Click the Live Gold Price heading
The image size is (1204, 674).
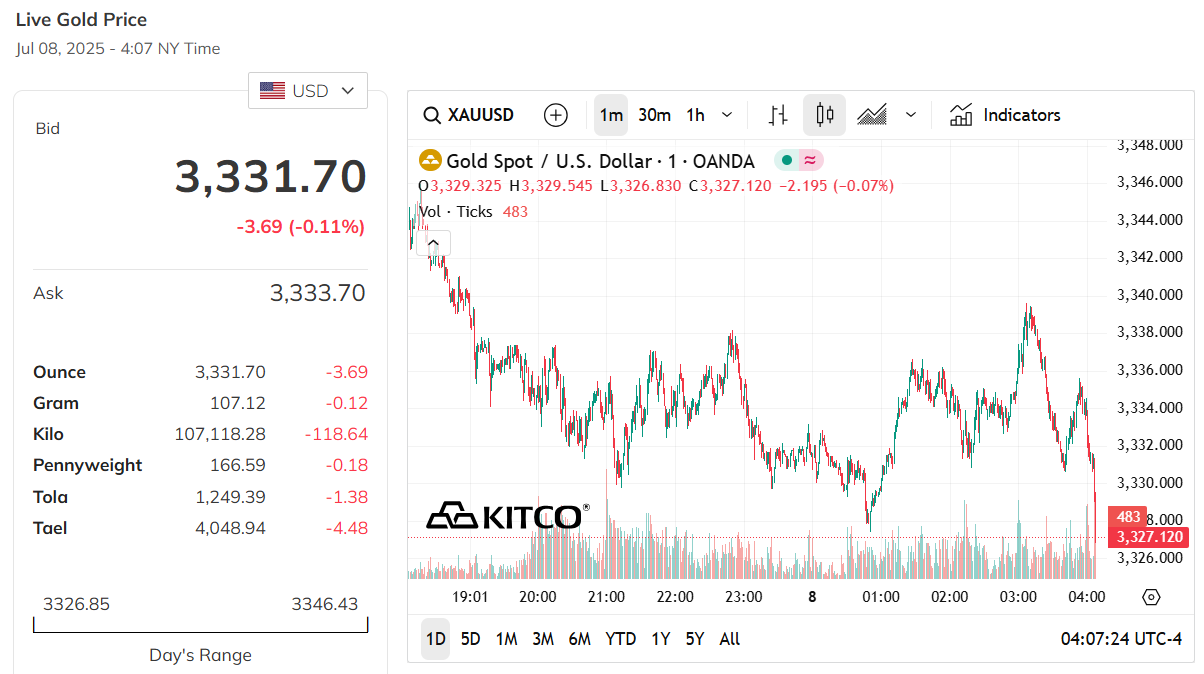click(x=81, y=19)
